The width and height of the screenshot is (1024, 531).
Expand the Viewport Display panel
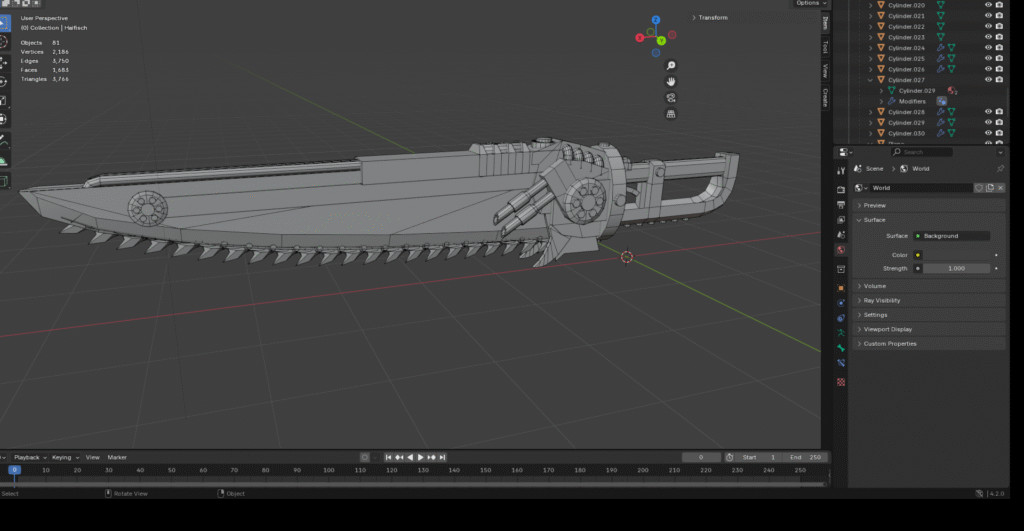click(887, 329)
